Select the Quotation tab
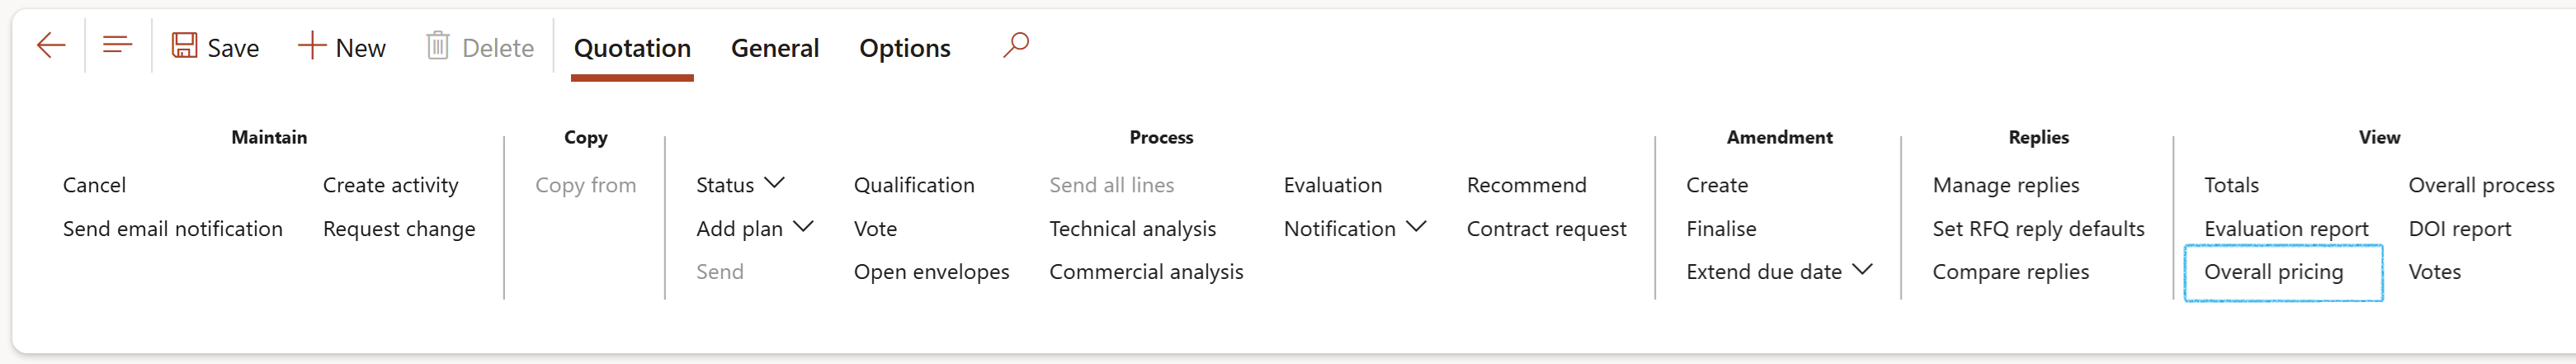 point(632,48)
